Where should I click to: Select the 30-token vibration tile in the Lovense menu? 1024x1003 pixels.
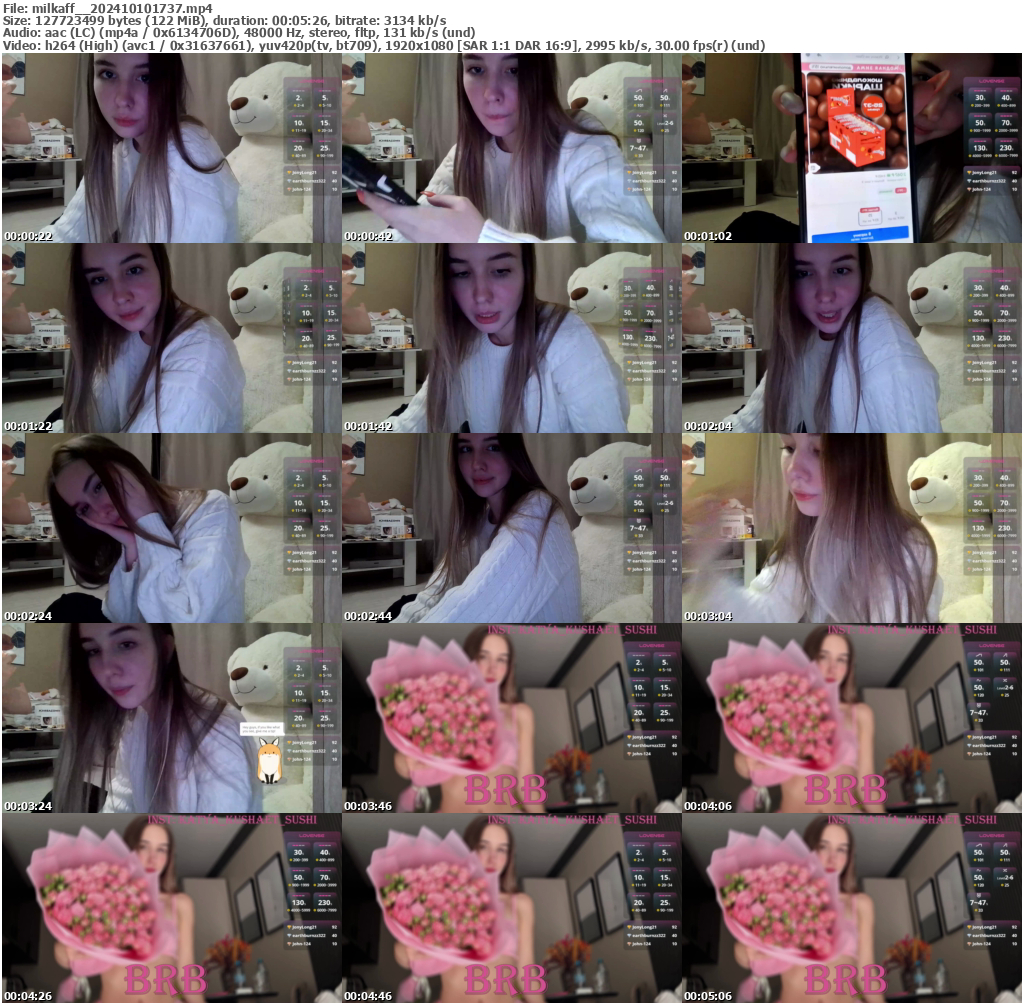click(979, 97)
